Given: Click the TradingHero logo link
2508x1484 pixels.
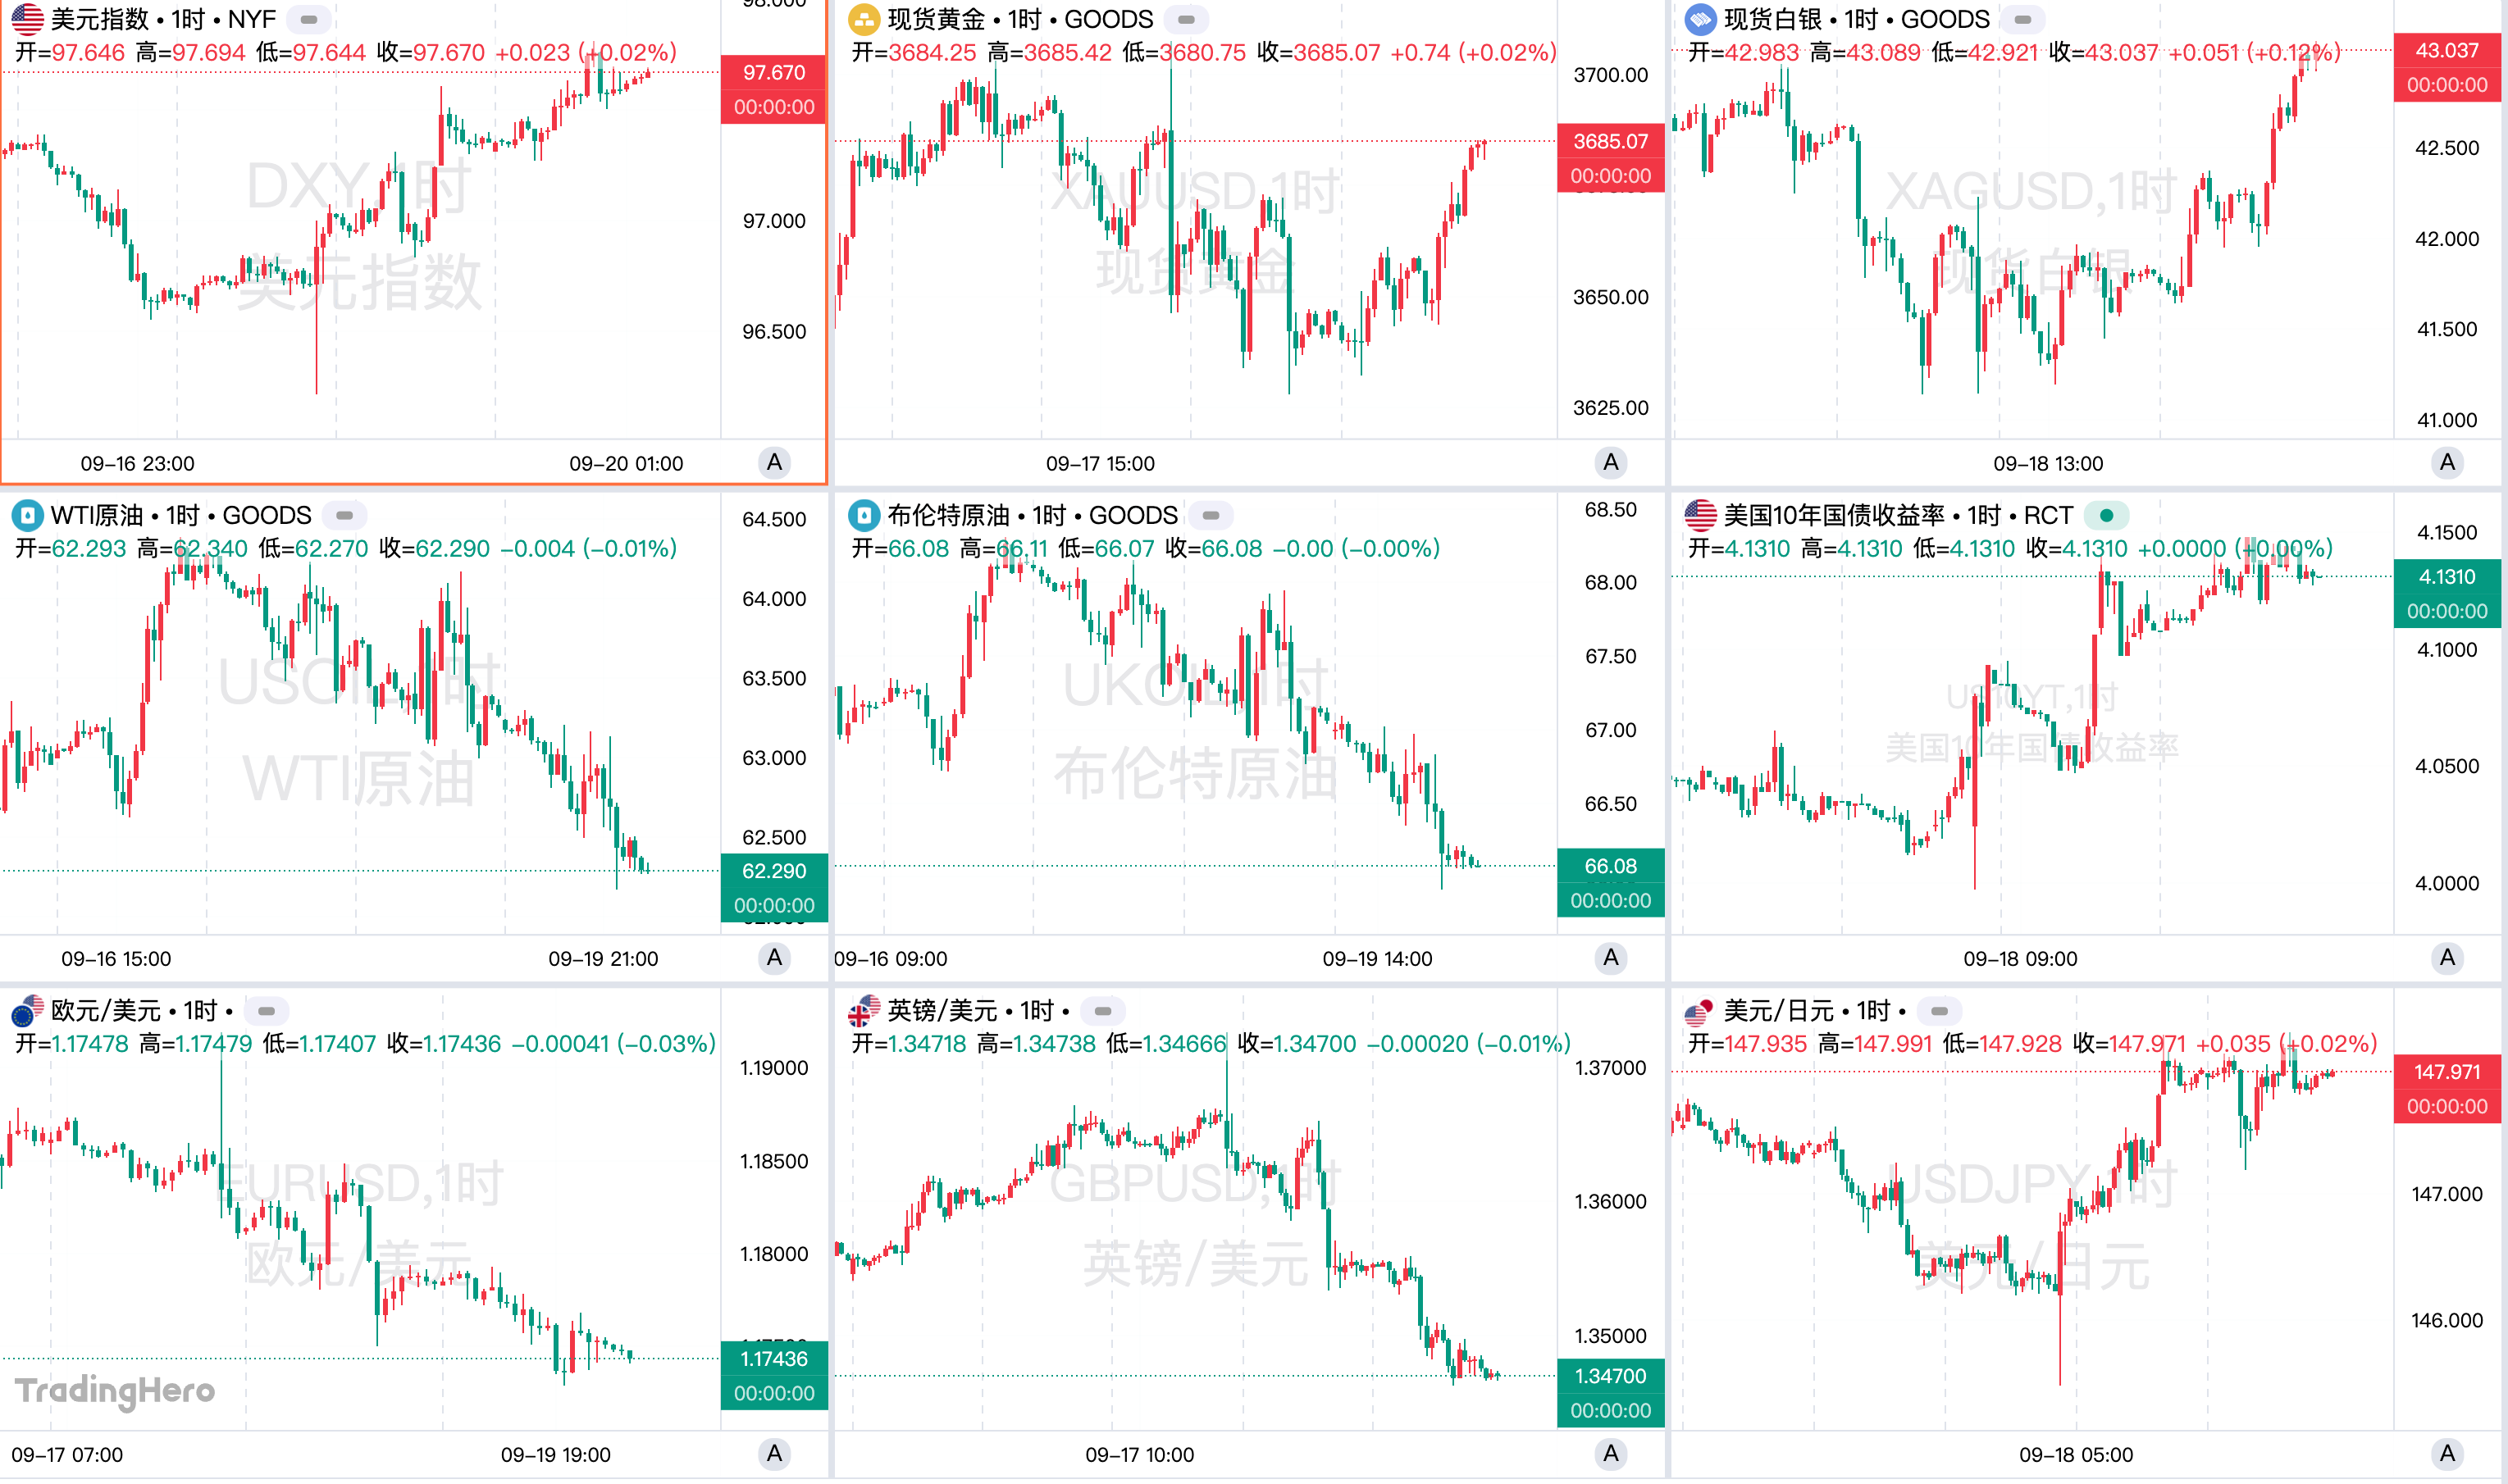Looking at the screenshot, I should pos(115,1390).
